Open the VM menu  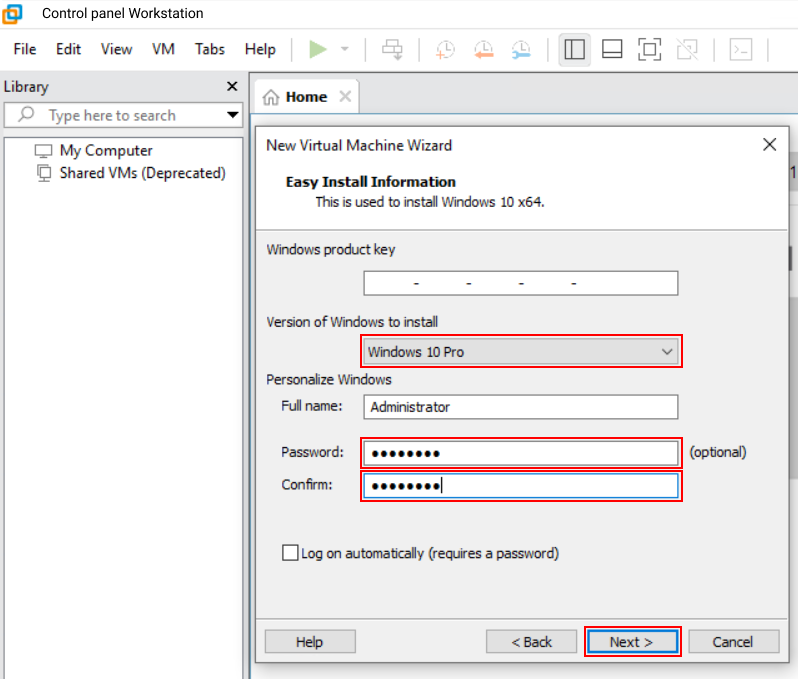[163, 49]
